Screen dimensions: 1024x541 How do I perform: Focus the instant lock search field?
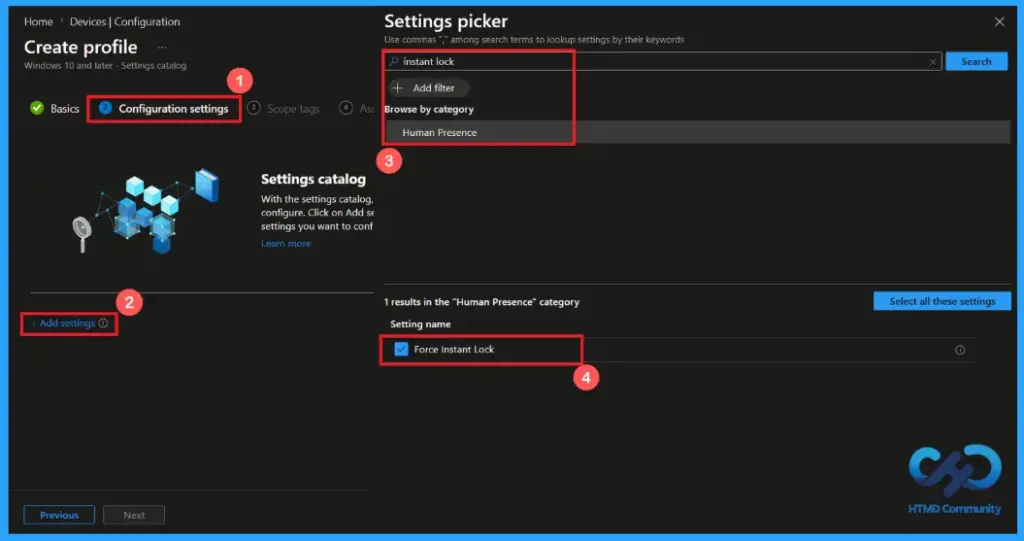[664, 61]
